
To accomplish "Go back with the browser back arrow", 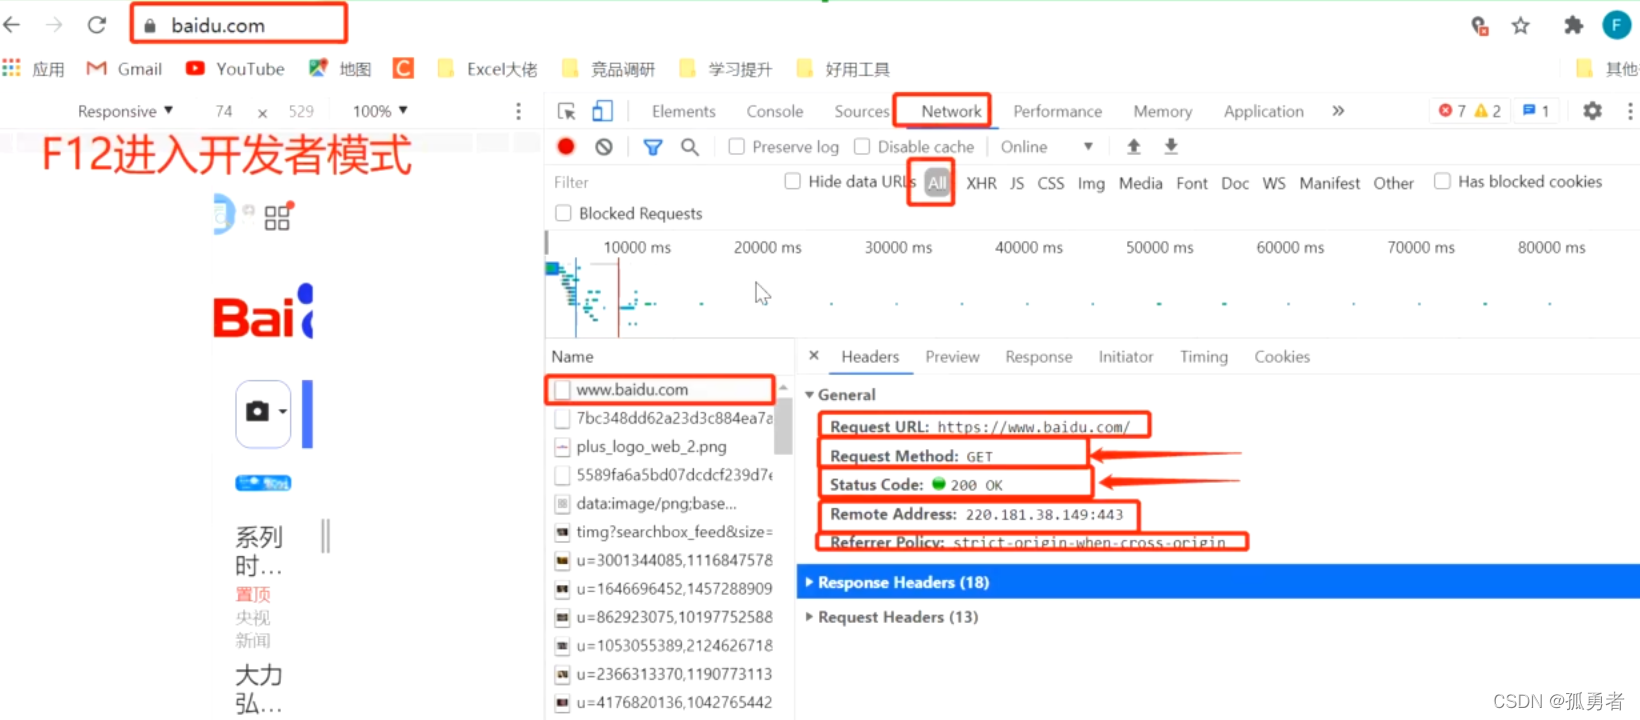I will click(x=13, y=25).
